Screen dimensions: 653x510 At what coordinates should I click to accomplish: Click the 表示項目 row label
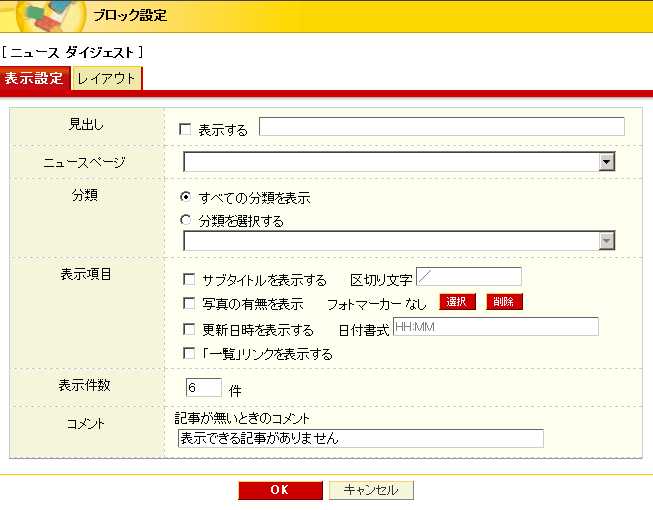(x=86, y=274)
